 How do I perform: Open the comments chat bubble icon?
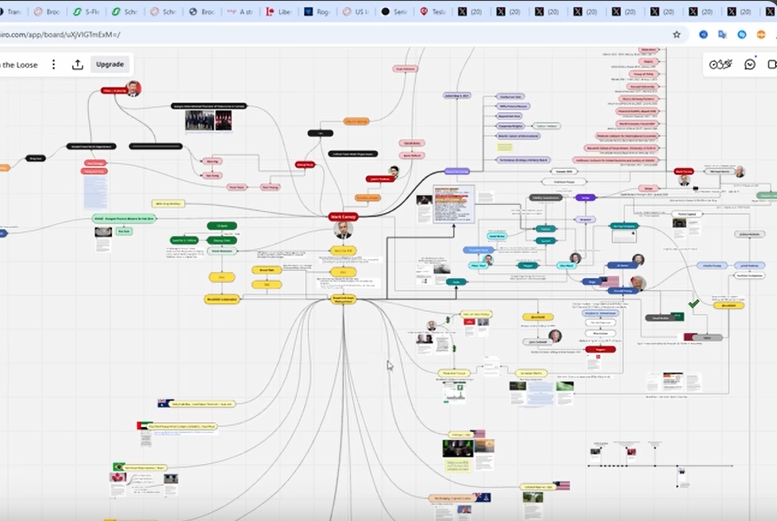click(750, 64)
